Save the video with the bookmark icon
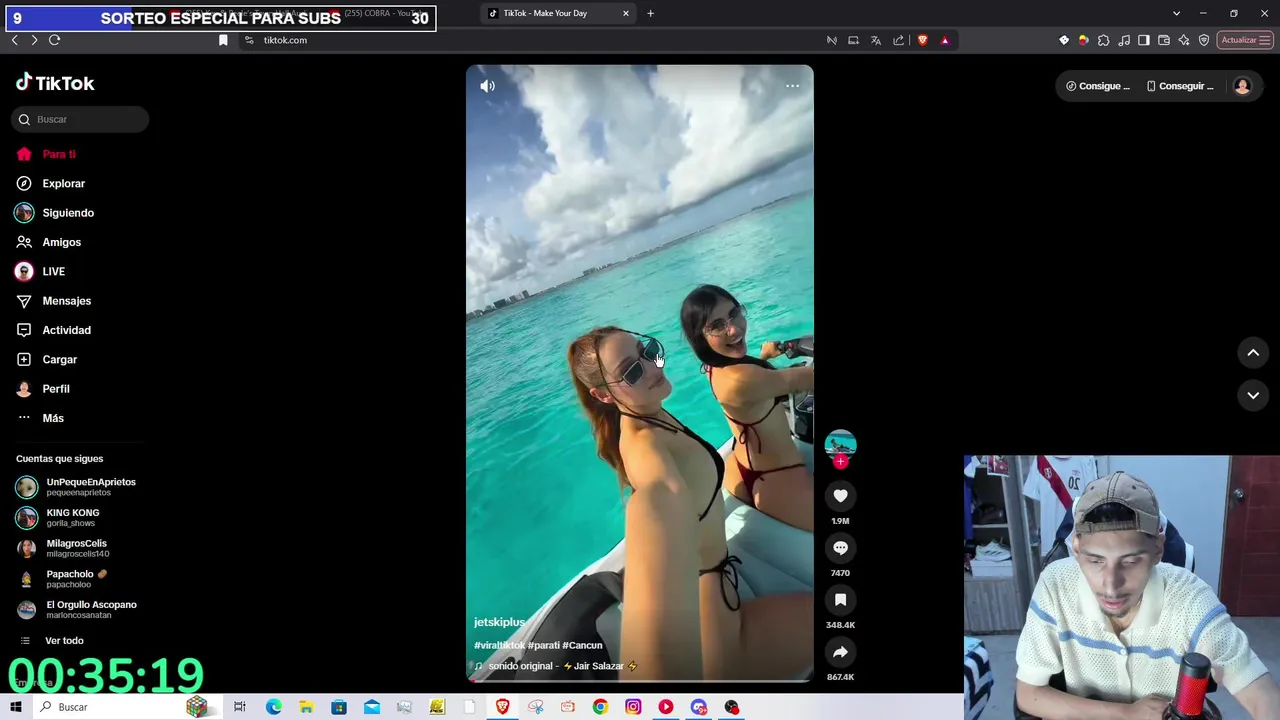The image size is (1280, 720). 840,600
